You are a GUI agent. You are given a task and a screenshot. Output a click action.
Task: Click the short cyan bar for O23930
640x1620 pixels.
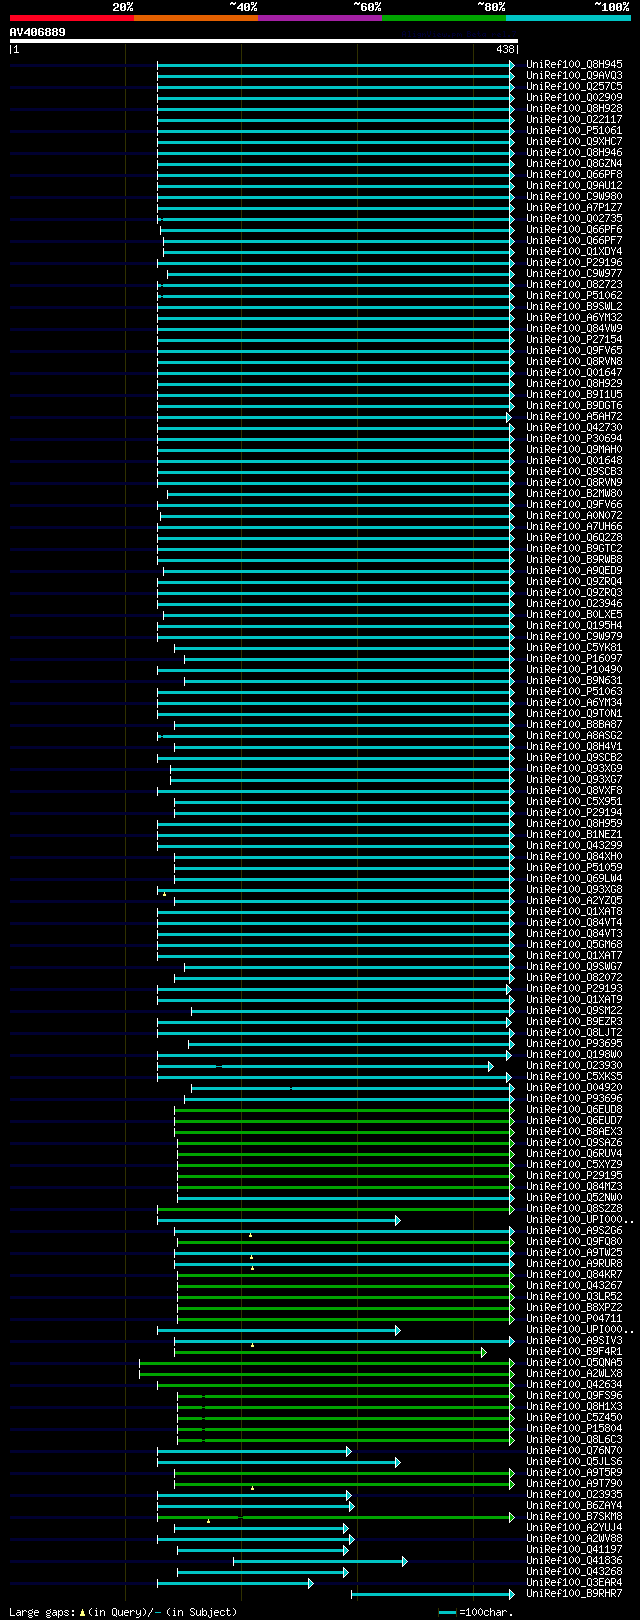click(x=325, y=1066)
